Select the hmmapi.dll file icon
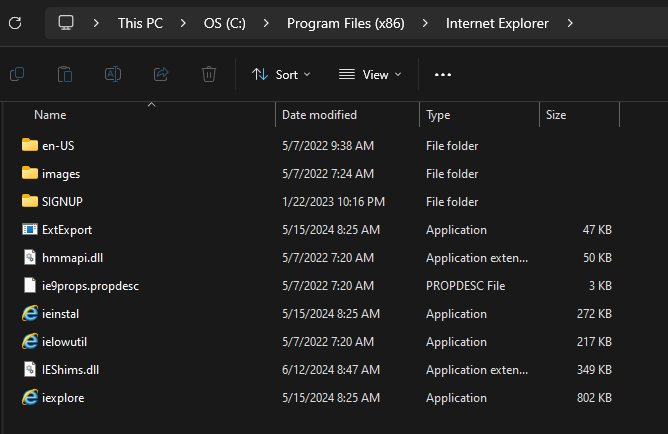Screen dimensions: 668x434 (x=30, y=257)
